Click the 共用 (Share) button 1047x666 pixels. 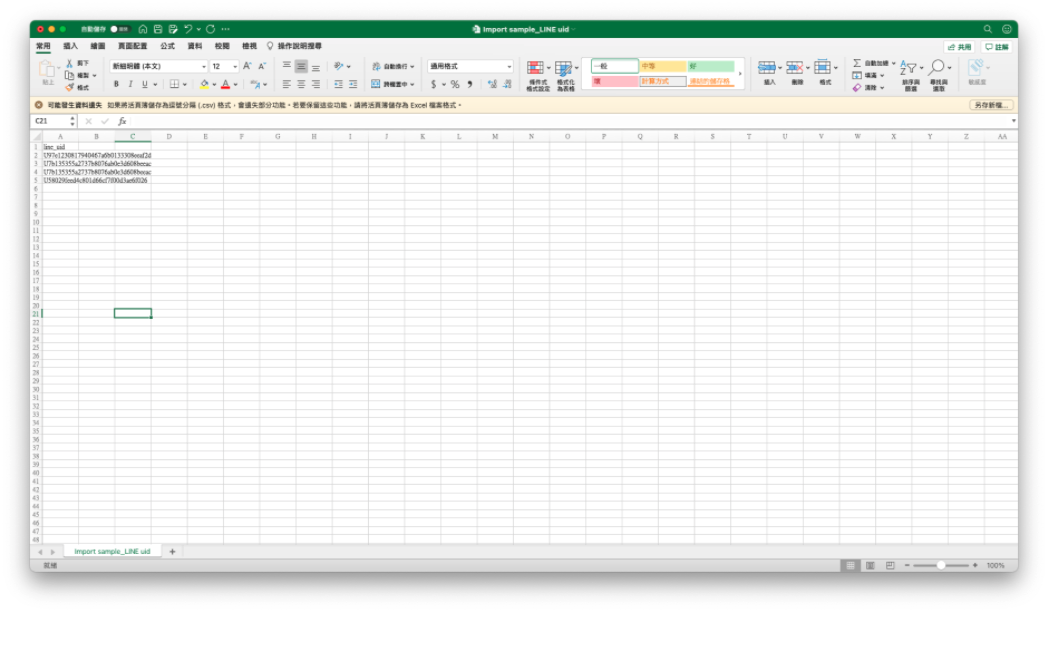[959, 47]
